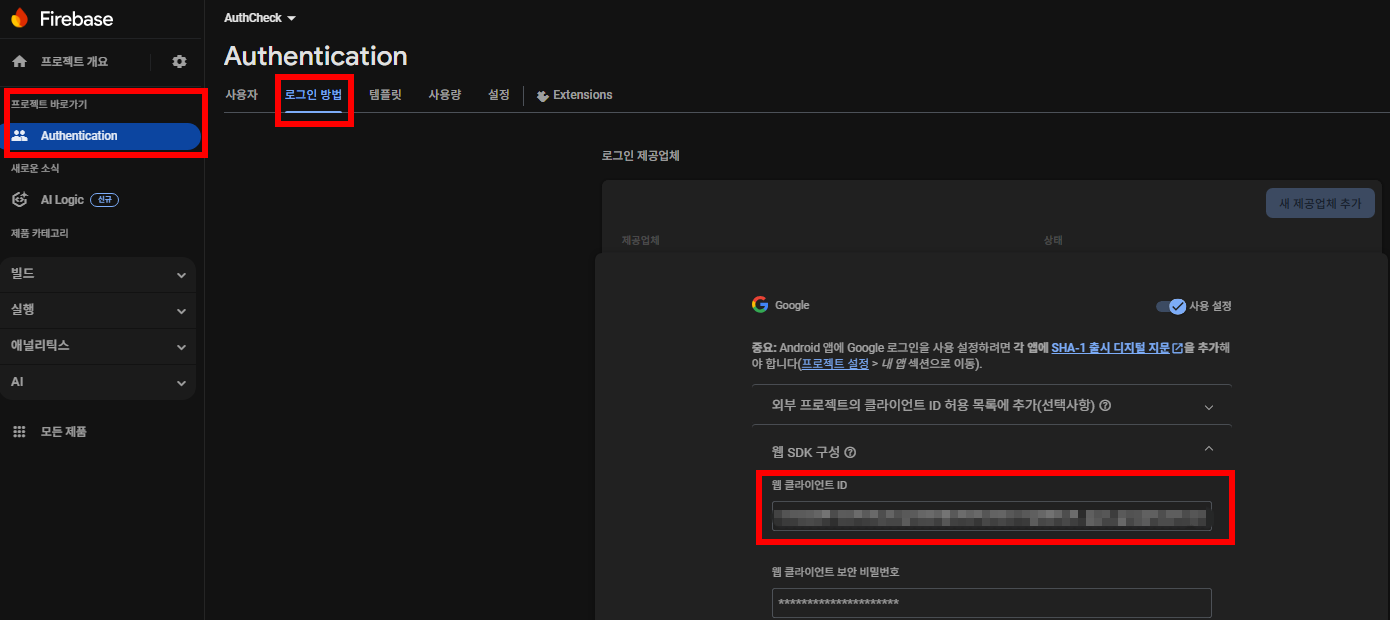Select Authentication in the sidebar
Screen dimensions: 1390x620
click(x=102, y=136)
